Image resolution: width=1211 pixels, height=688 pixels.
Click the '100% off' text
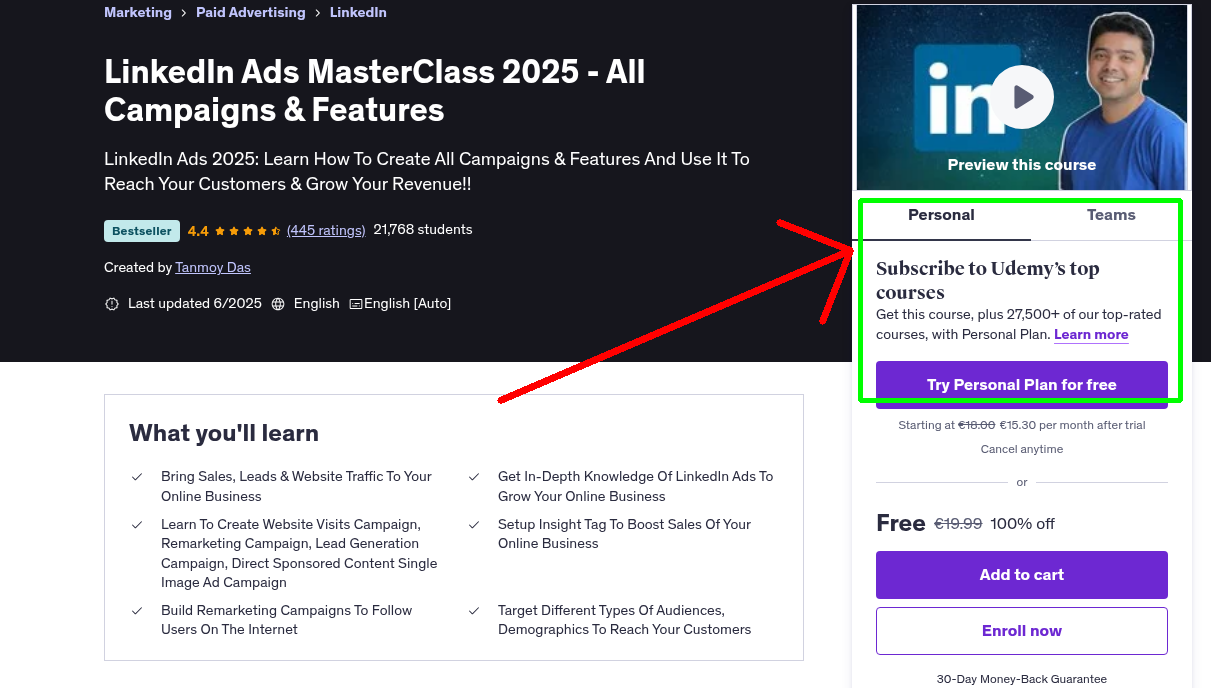point(1022,523)
